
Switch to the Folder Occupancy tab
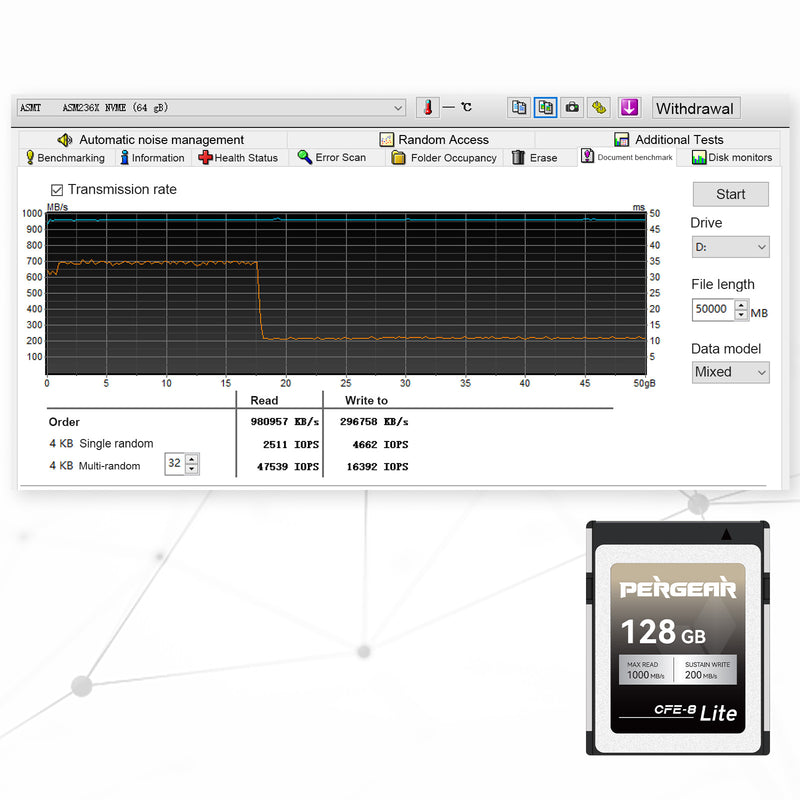(x=444, y=158)
